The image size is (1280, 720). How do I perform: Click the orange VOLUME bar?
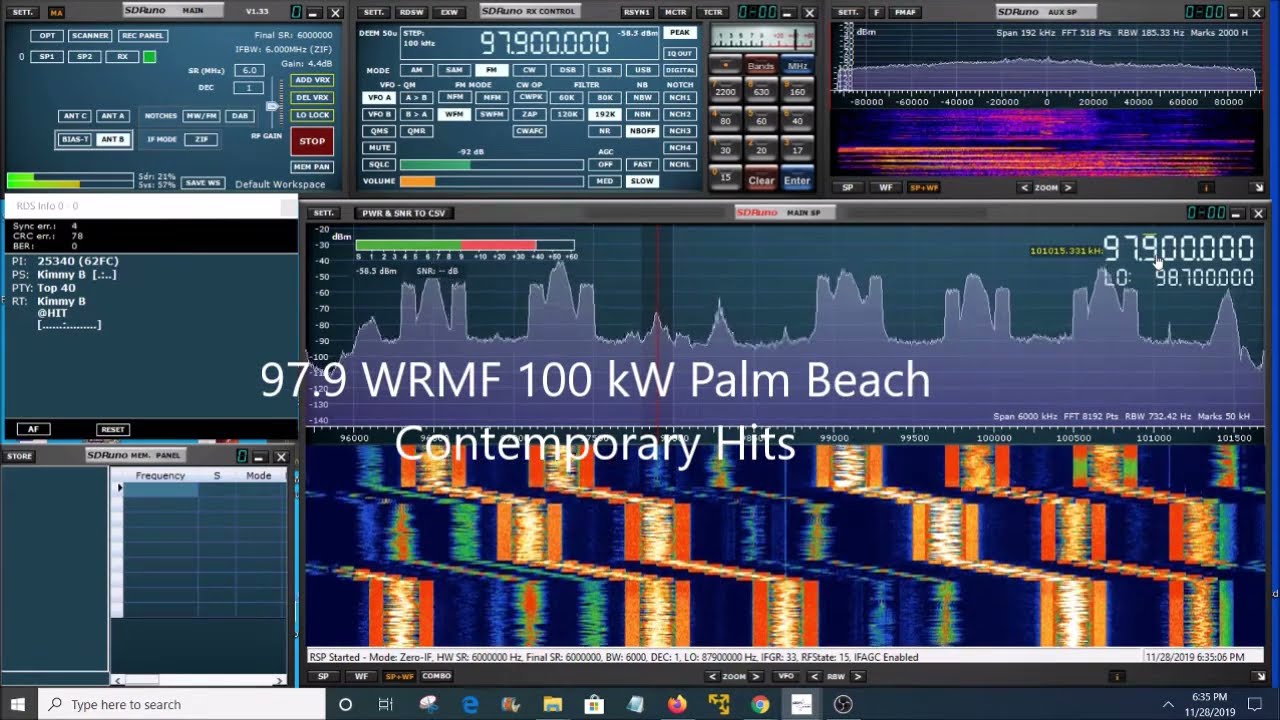tap(417, 182)
